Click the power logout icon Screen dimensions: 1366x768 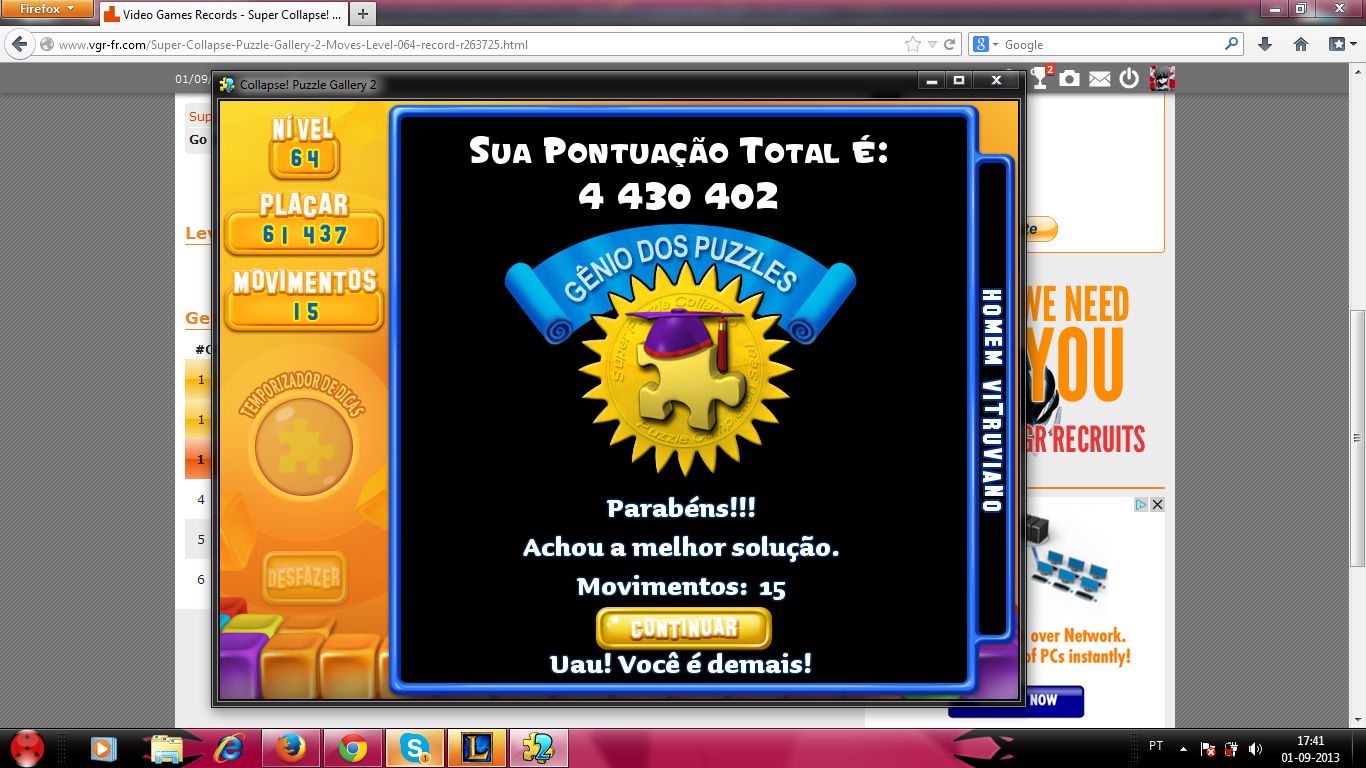[x=1129, y=78]
